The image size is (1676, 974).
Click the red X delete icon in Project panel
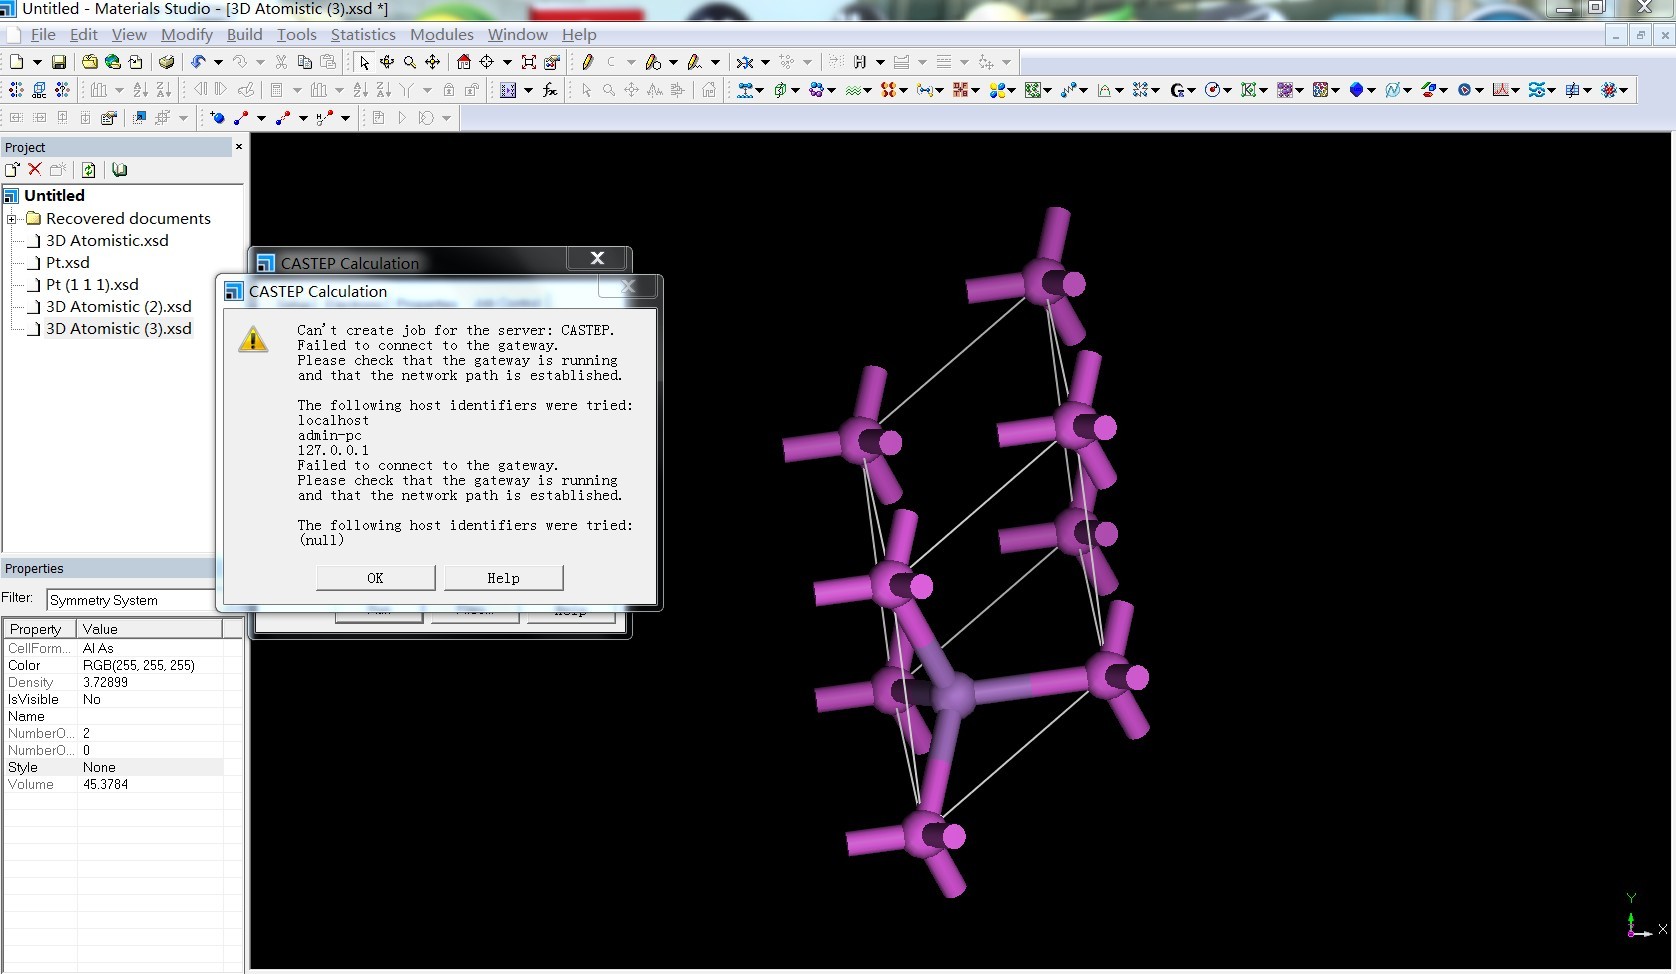pyautogui.click(x=35, y=170)
